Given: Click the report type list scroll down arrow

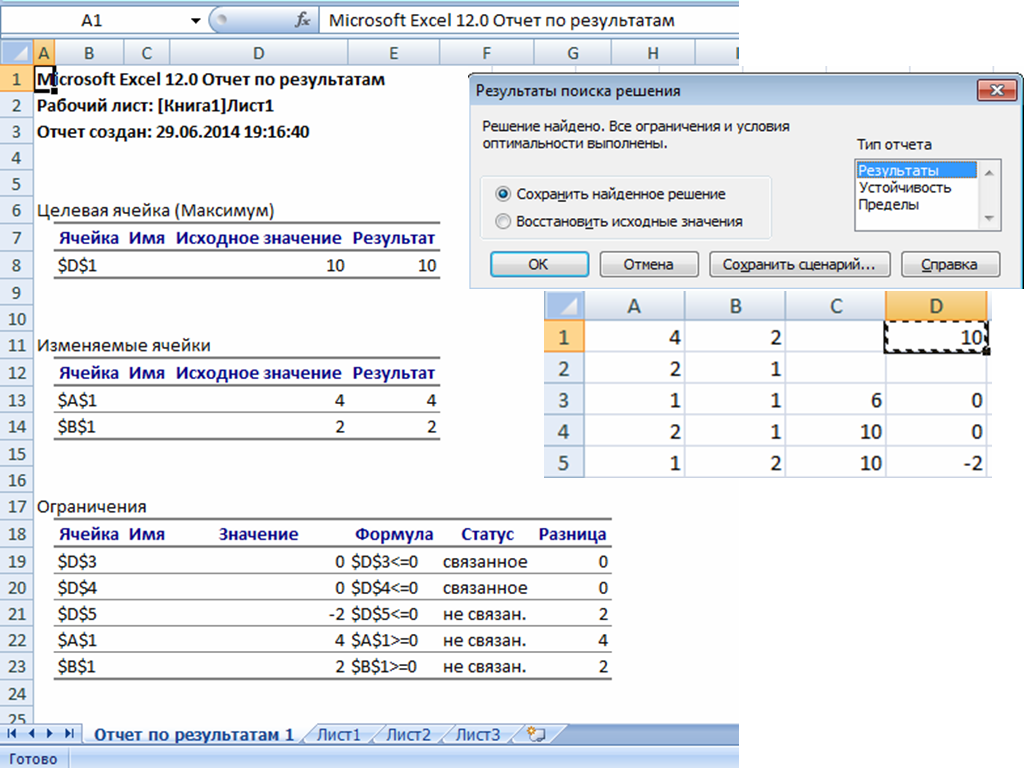Looking at the screenshot, I should tap(989, 218).
